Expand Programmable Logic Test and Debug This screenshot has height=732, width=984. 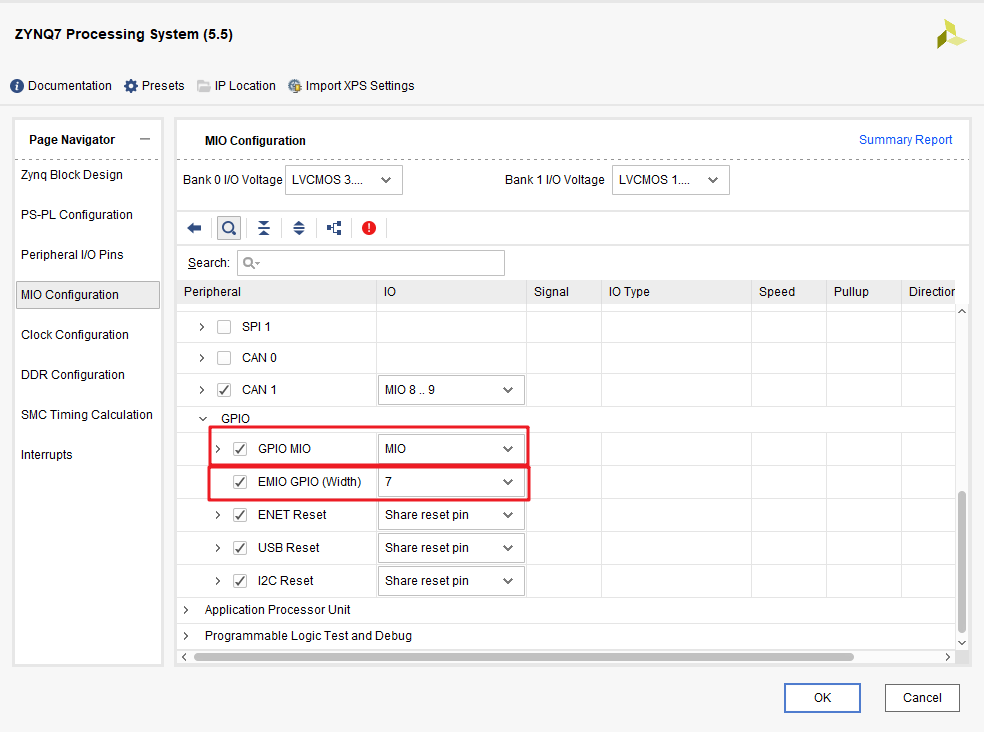[x=186, y=636]
